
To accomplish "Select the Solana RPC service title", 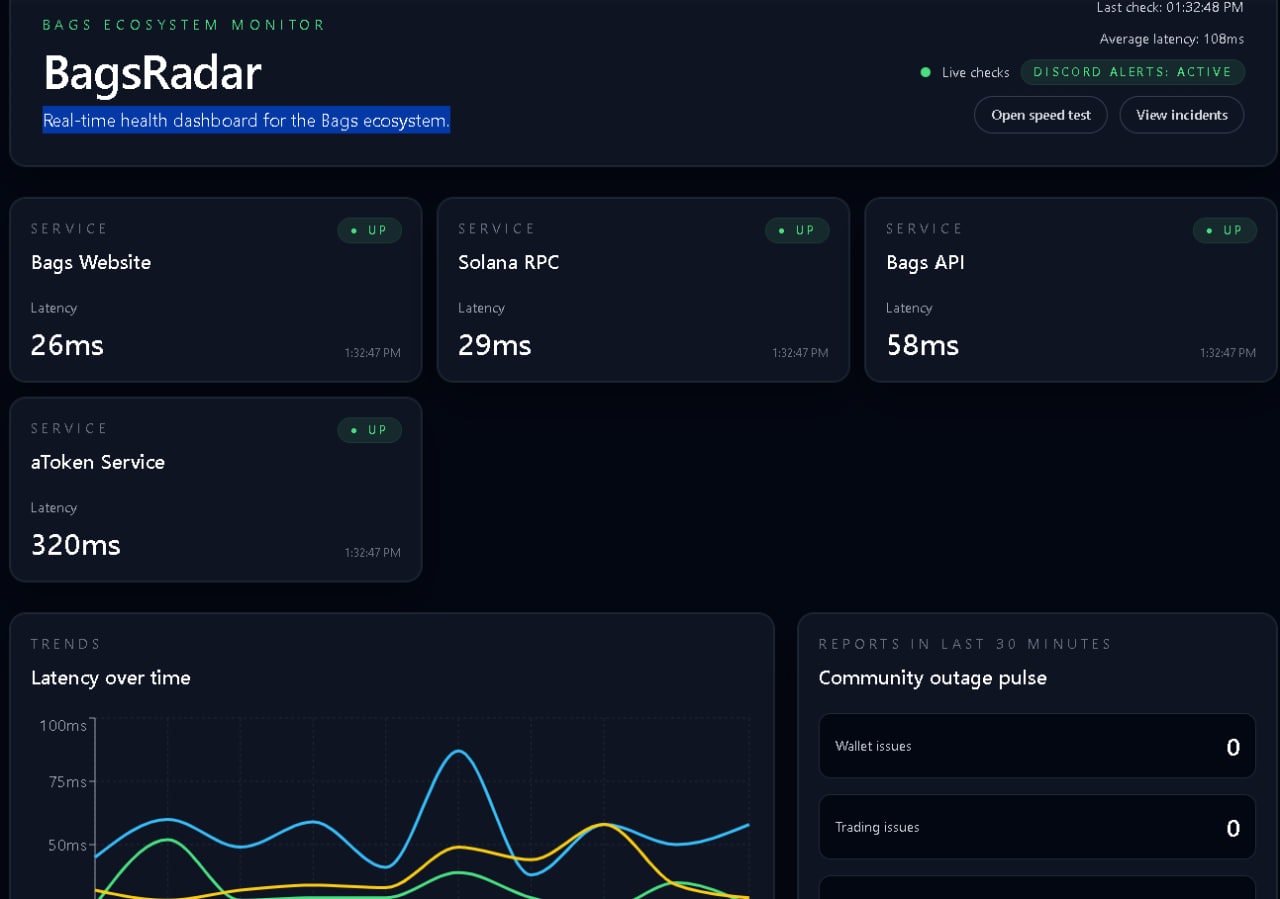I will [x=509, y=263].
